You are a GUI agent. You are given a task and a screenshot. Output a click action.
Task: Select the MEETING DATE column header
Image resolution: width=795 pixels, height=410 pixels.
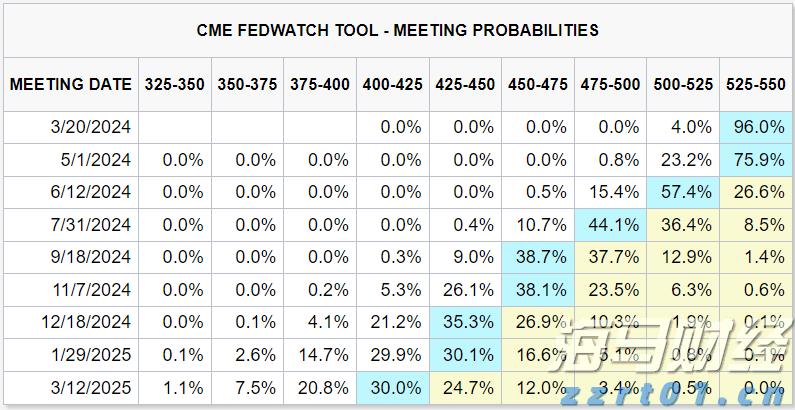[71, 85]
